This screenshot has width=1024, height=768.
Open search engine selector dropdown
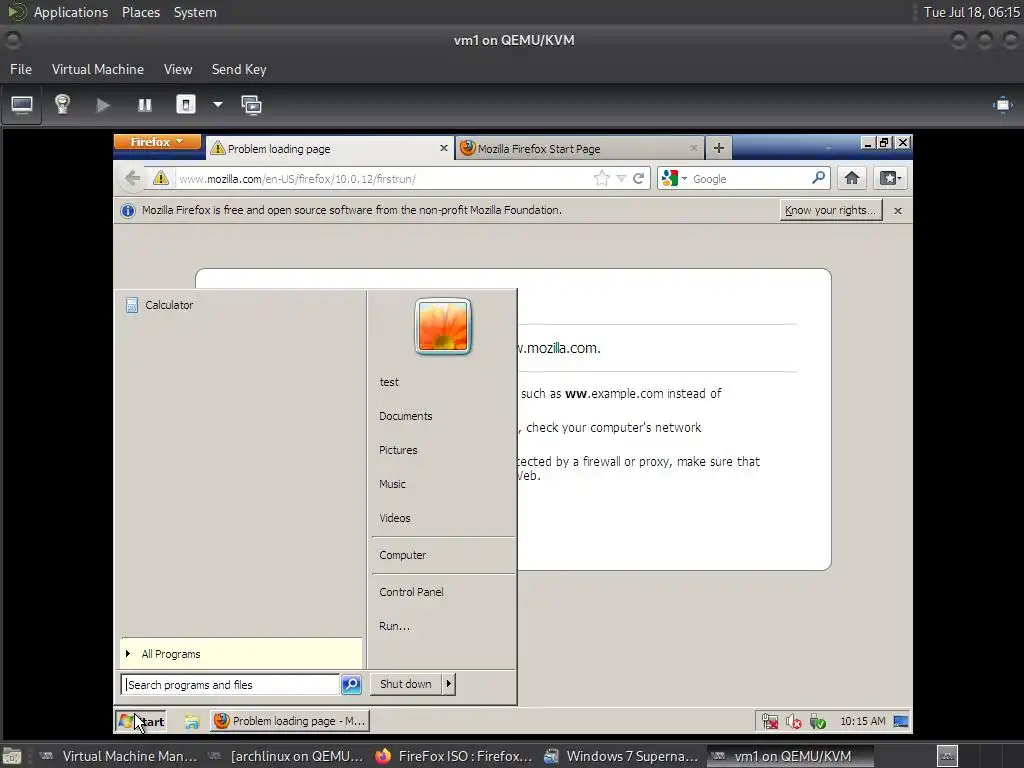675,178
